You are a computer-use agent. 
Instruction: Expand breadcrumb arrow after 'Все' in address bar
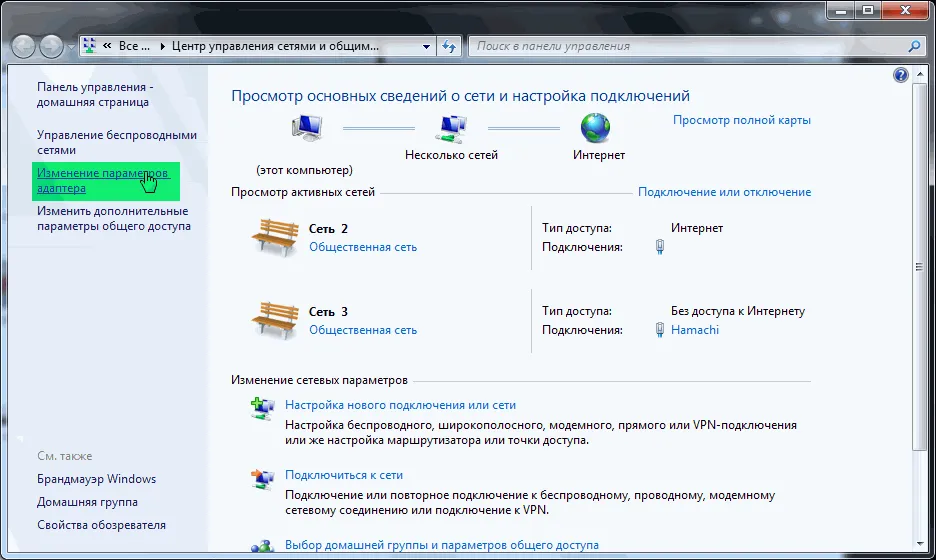click(161, 46)
